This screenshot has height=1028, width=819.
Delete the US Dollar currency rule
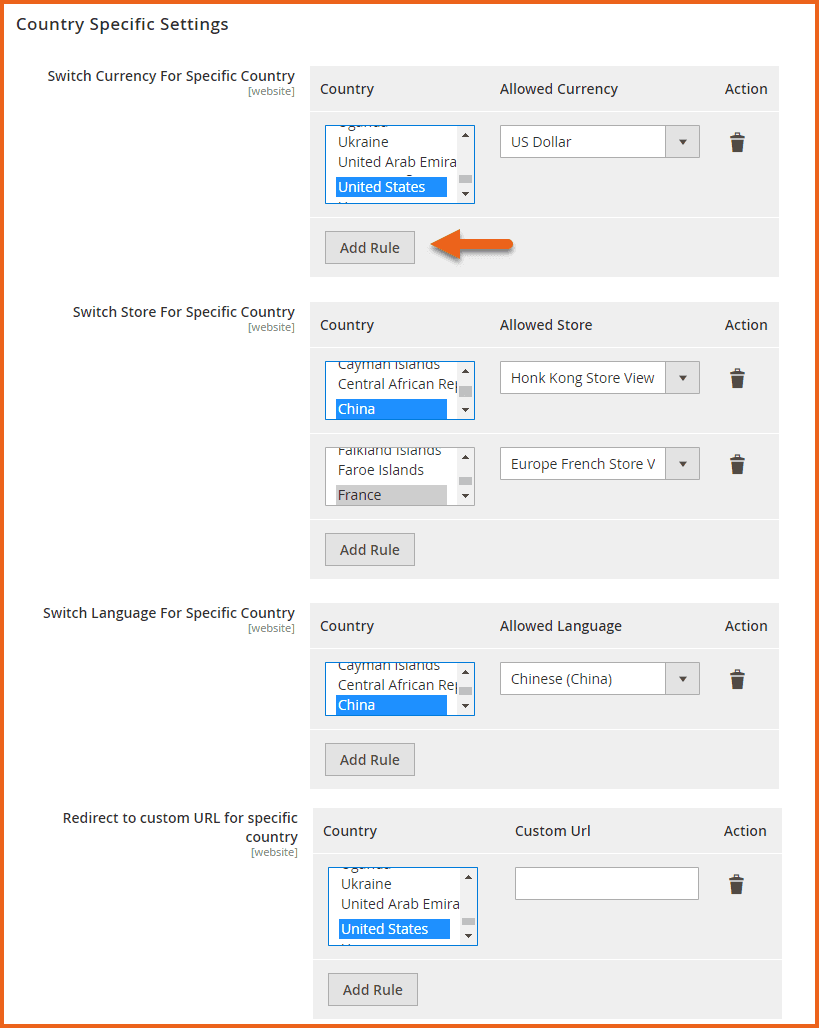[737, 142]
